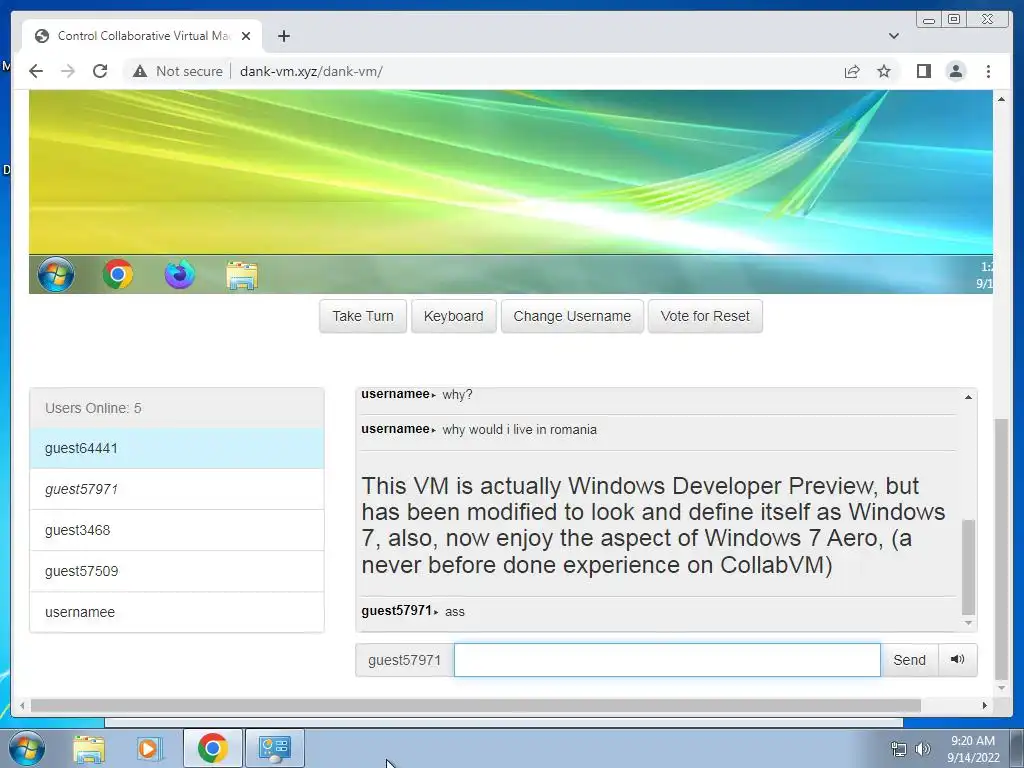The width and height of the screenshot is (1024, 768).
Task: Open a new tab with the plus button
Action: [283, 36]
